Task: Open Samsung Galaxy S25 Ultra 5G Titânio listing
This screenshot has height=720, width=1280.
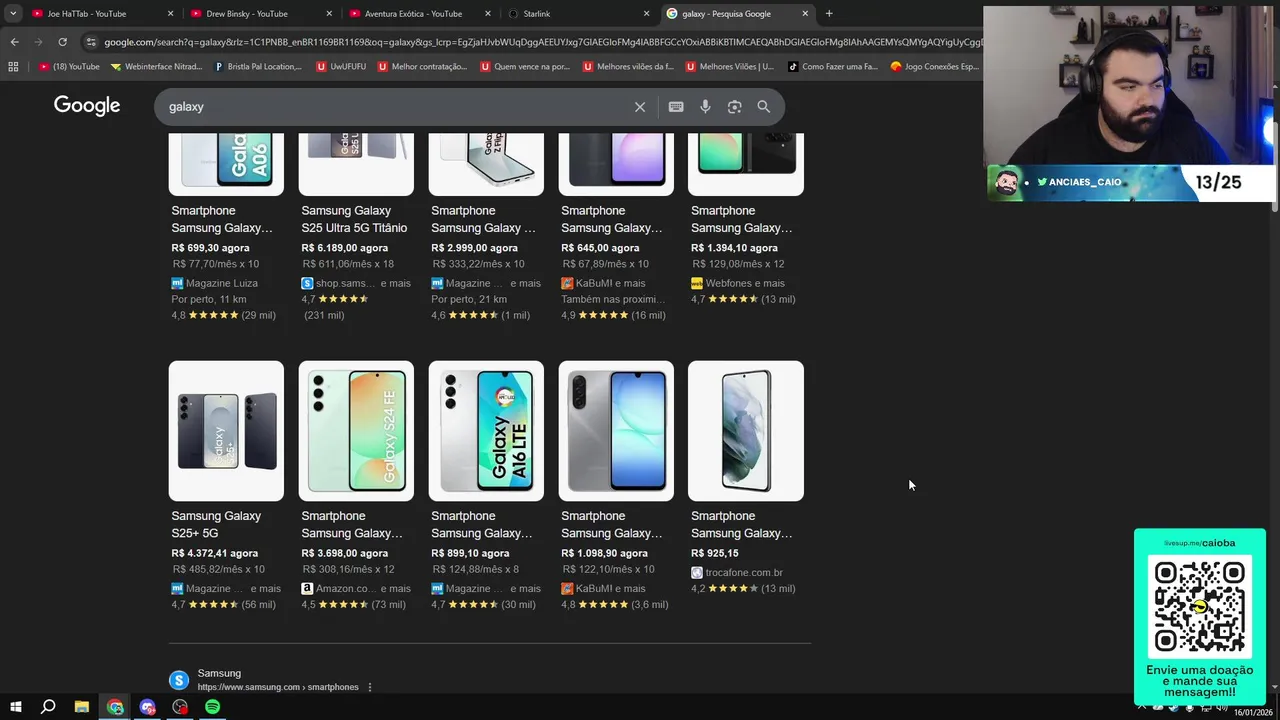Action: (x=354, y=219)
